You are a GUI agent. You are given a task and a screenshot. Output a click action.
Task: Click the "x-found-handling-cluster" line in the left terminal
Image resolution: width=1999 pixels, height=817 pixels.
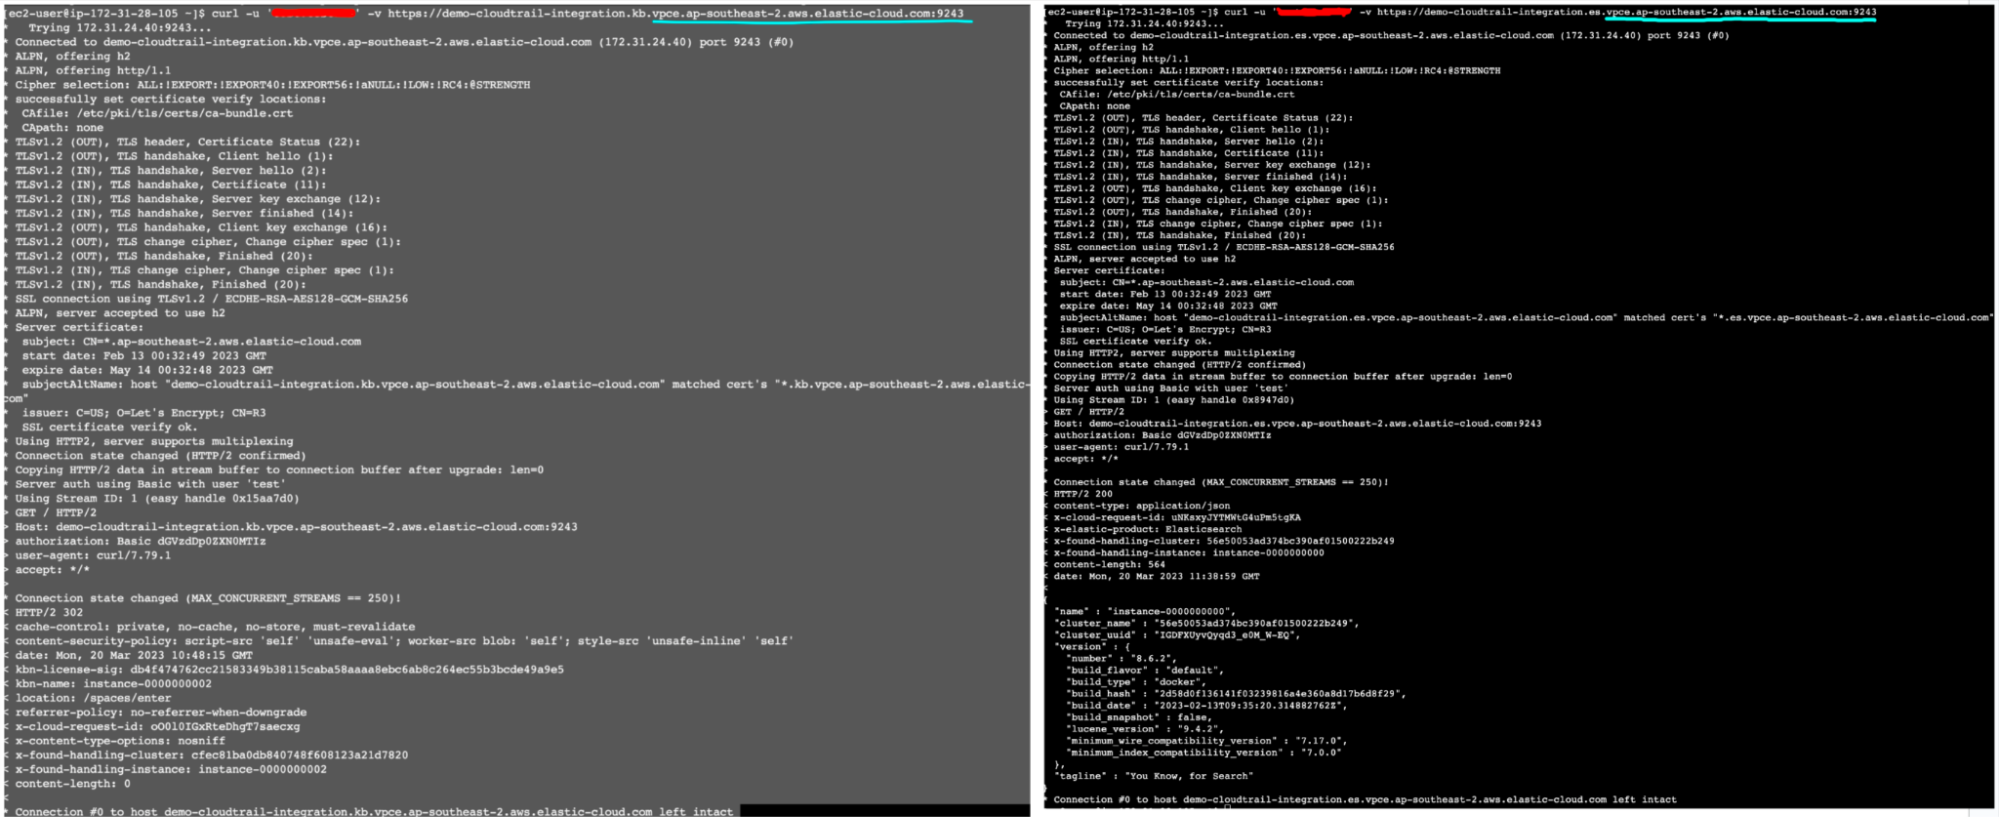pyautogui.click(x=211, y=756)
